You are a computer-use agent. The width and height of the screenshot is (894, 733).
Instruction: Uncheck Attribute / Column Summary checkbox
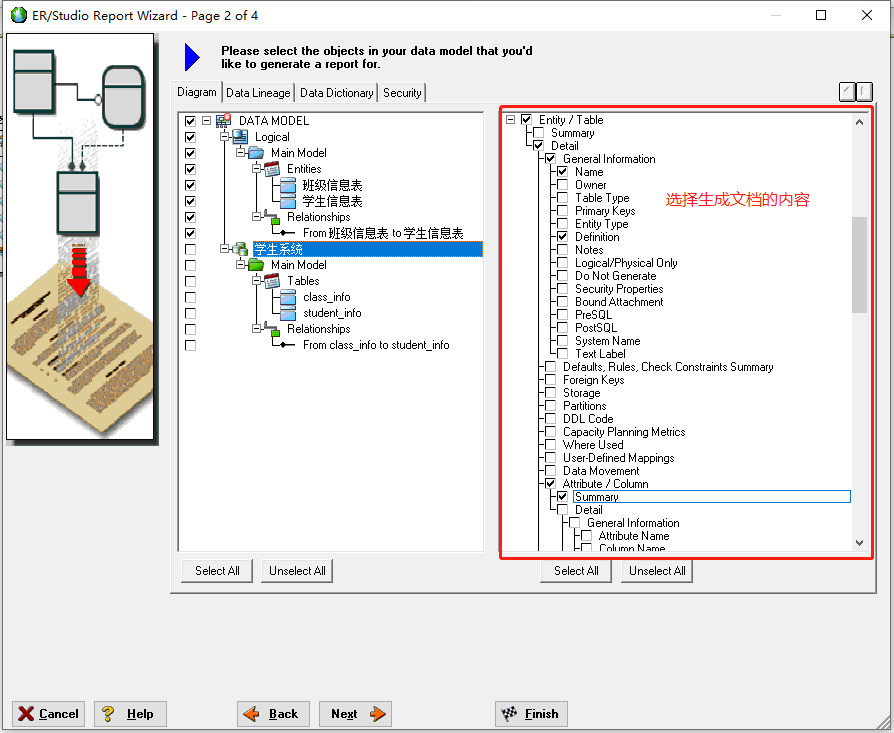click(x=562, y=496)
